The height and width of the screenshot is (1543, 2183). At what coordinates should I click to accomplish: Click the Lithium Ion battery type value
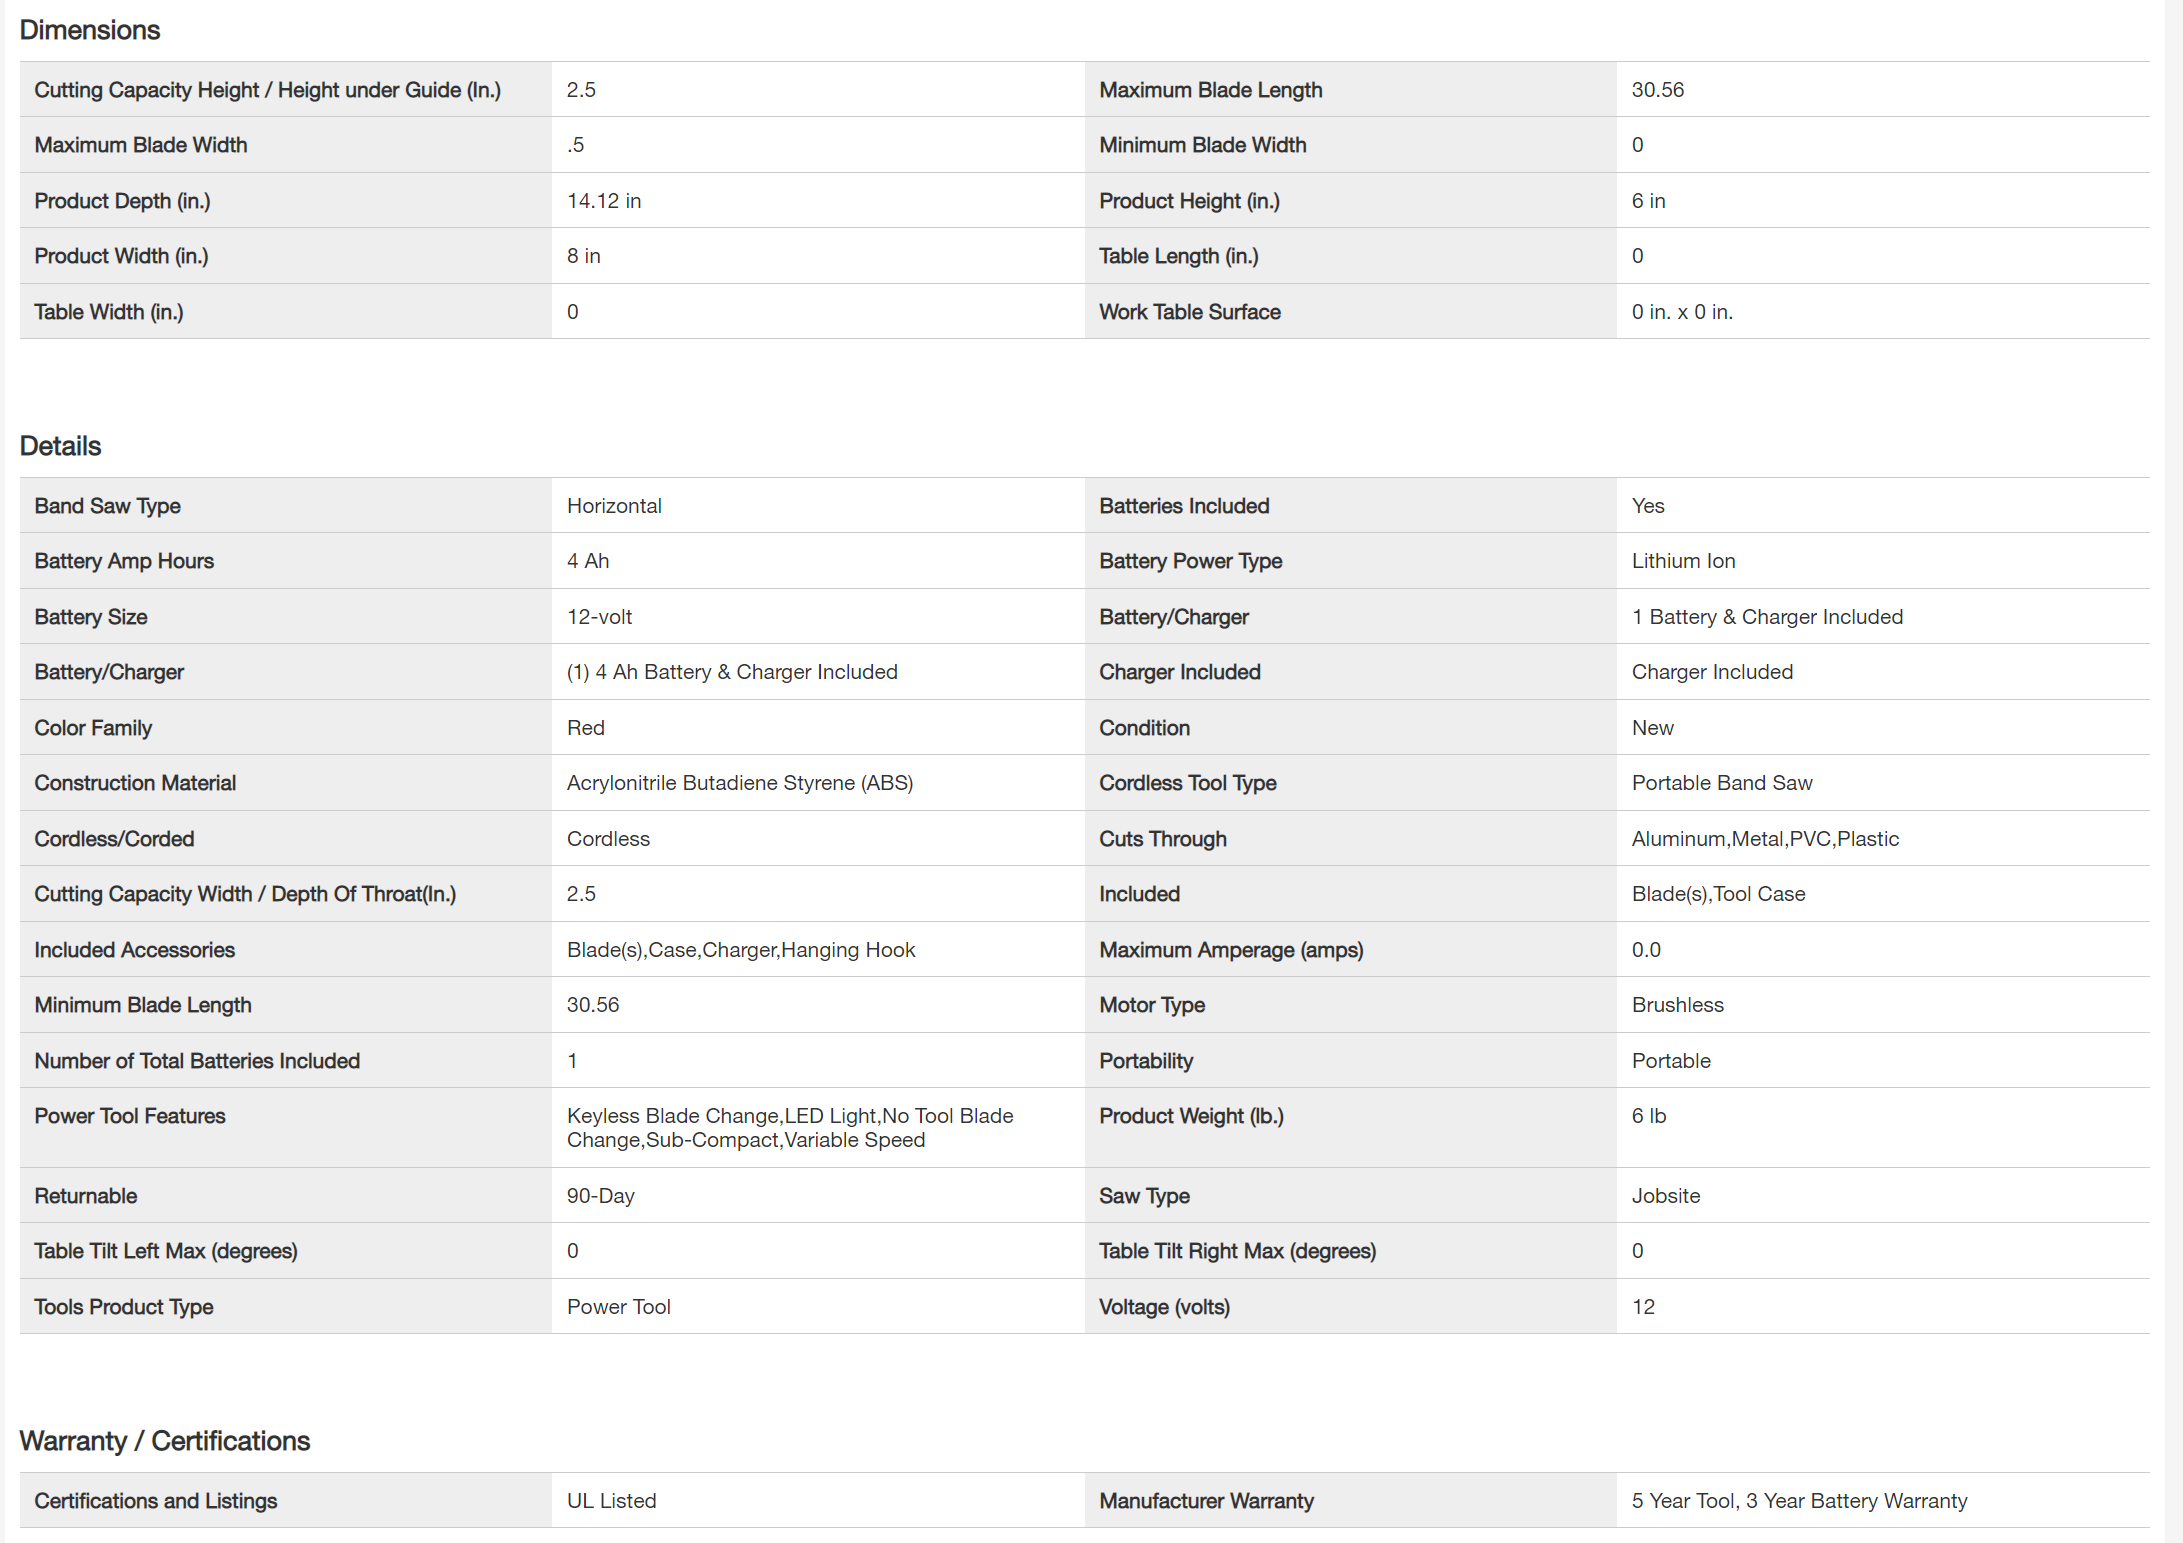[1683, 561]
